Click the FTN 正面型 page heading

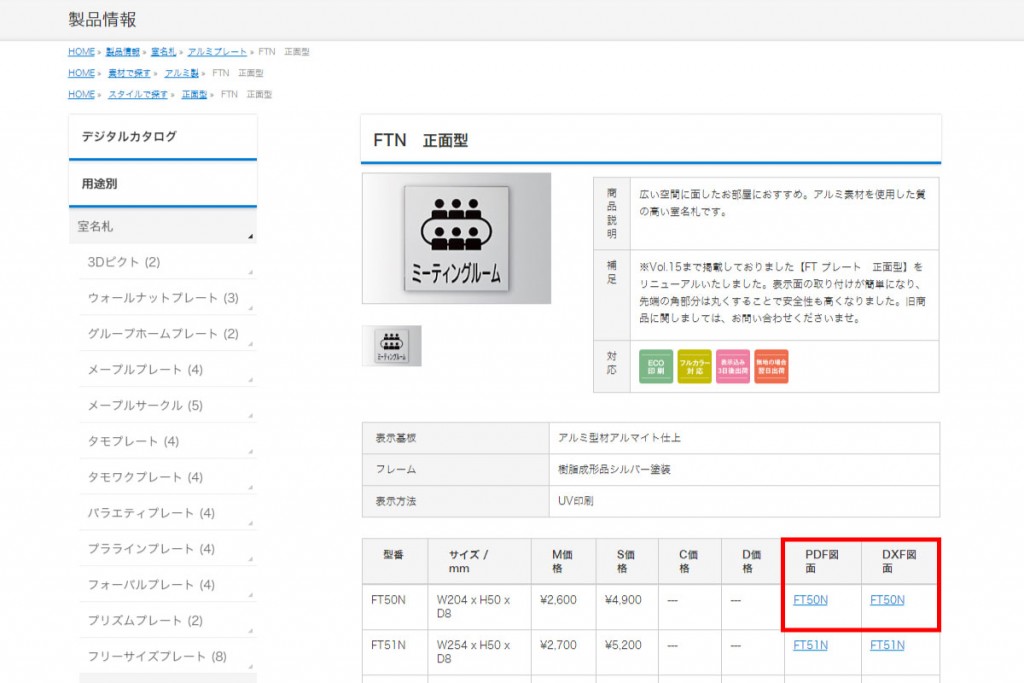421,140
